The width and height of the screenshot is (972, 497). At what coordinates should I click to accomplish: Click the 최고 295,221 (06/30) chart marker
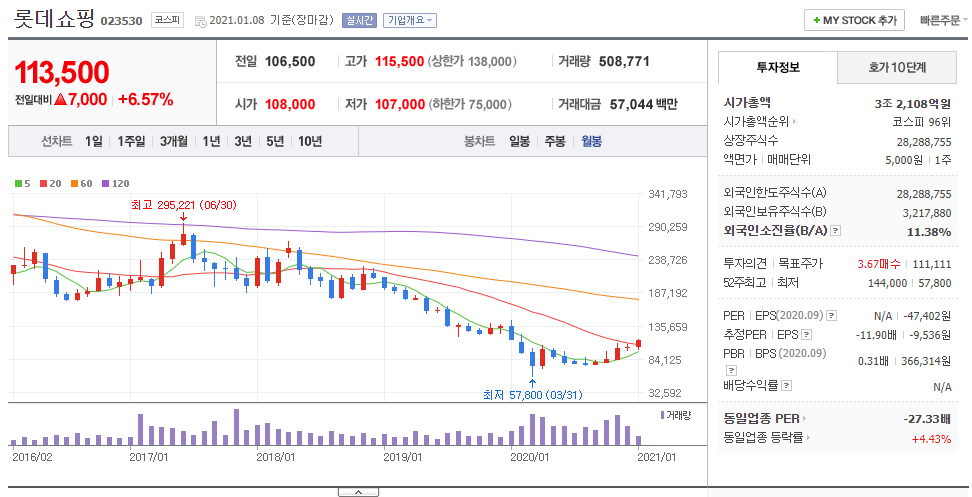183,205
